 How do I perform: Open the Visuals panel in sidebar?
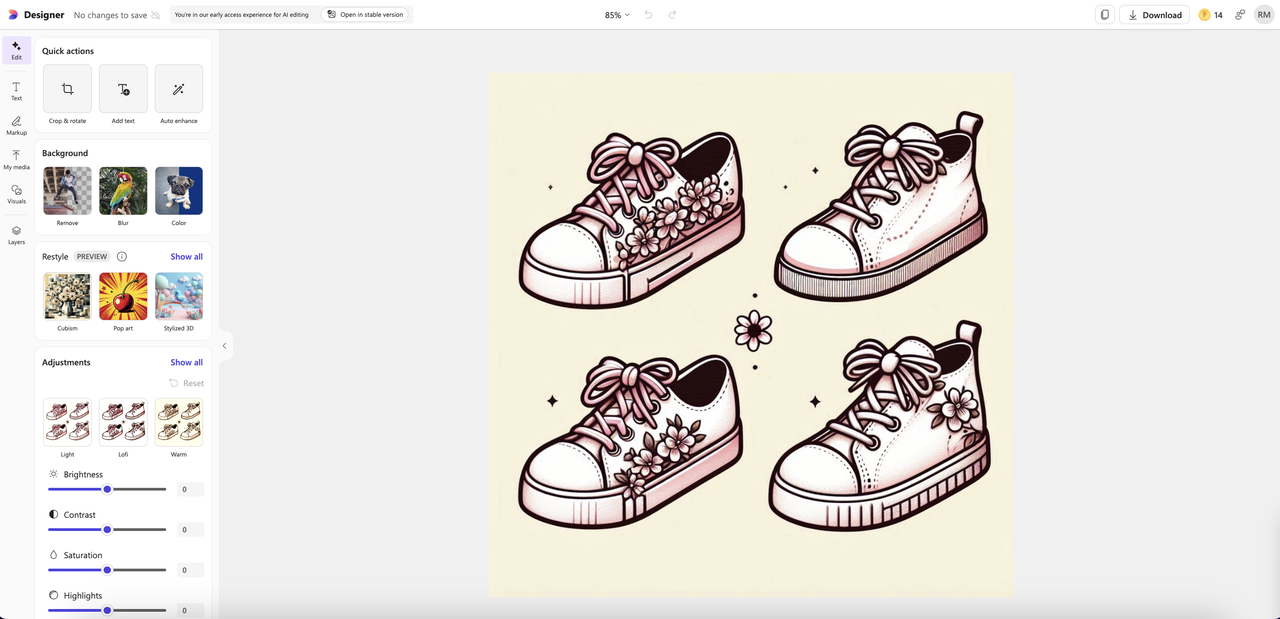tap(16, 194)
